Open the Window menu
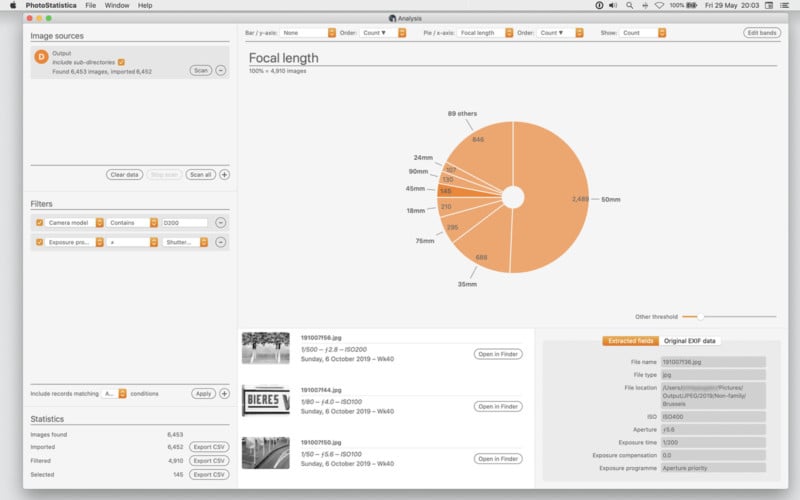The width and height of the screenshot is (800, 500). point(117,5)
